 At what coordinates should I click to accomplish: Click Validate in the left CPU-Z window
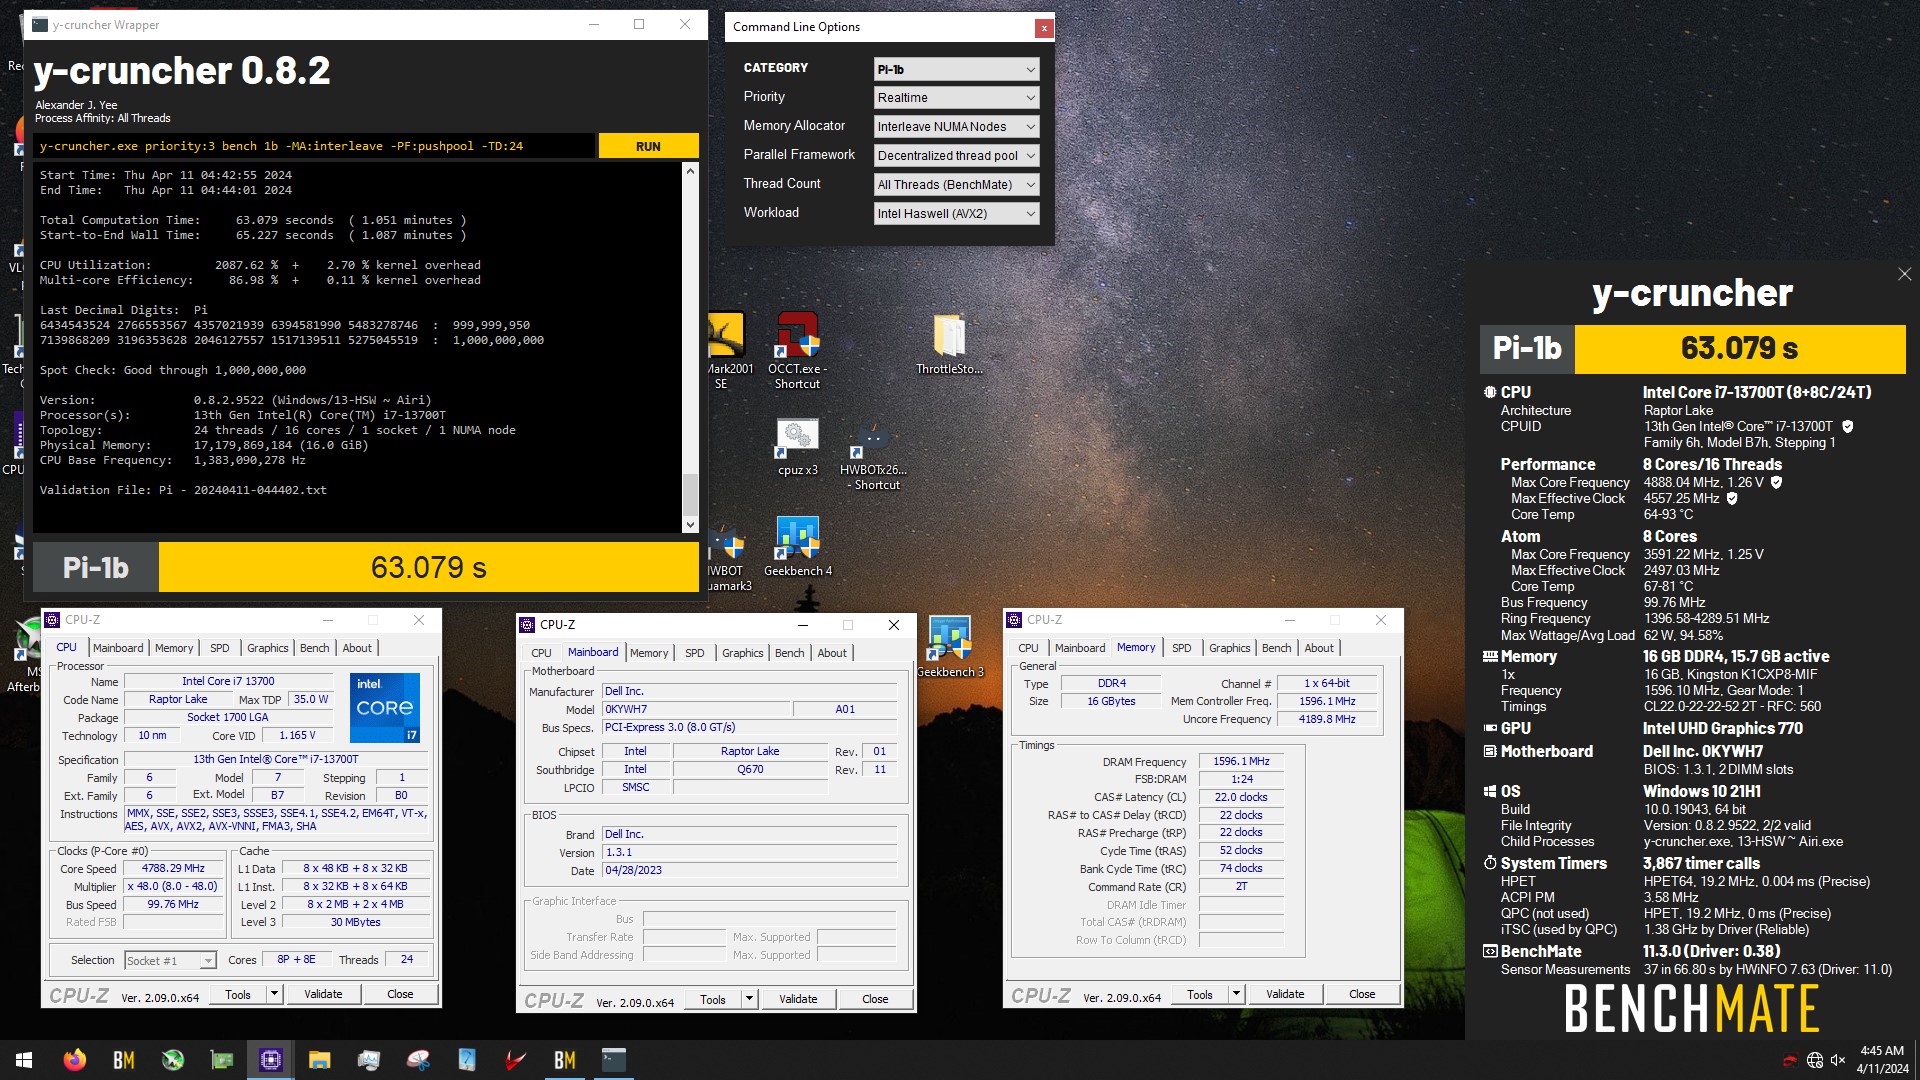tap(323, 994)
